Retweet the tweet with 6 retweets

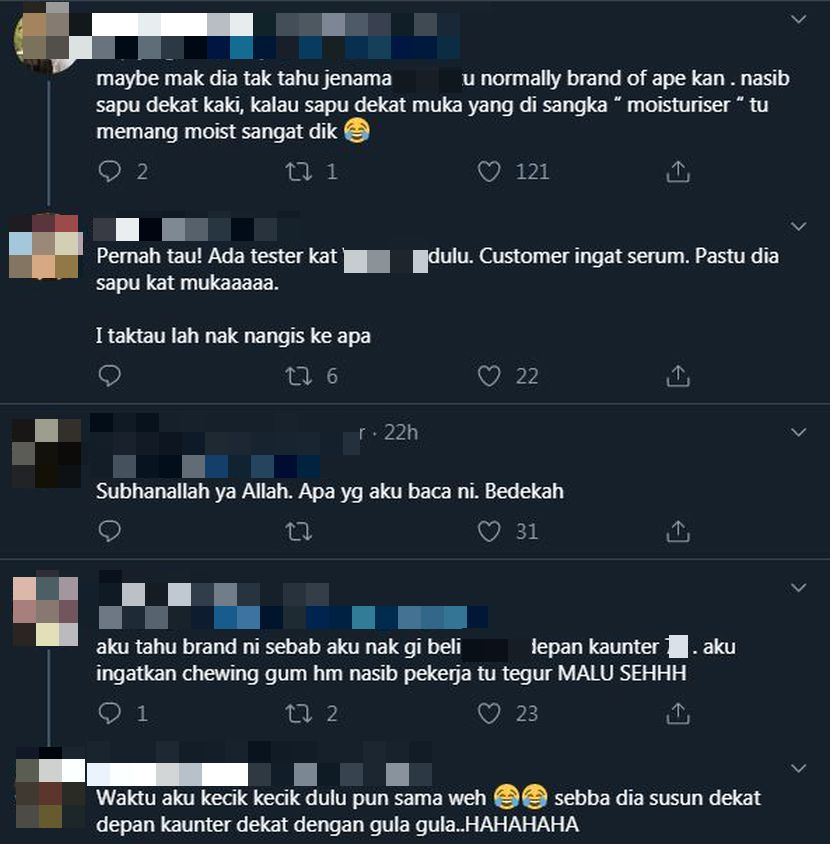298,376
